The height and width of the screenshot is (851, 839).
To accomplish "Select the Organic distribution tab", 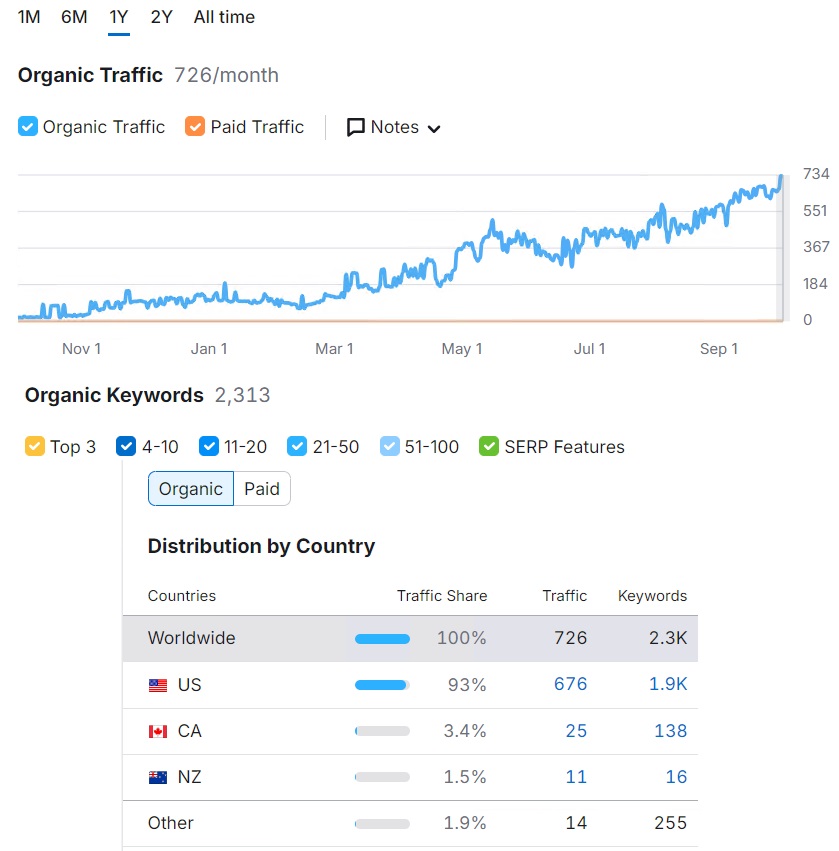I will tap(190, 489).
